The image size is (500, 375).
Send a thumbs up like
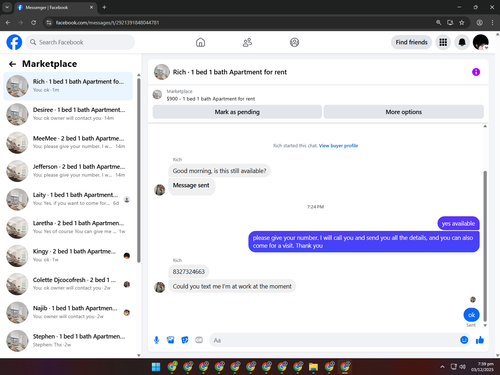tap(480, 340)
